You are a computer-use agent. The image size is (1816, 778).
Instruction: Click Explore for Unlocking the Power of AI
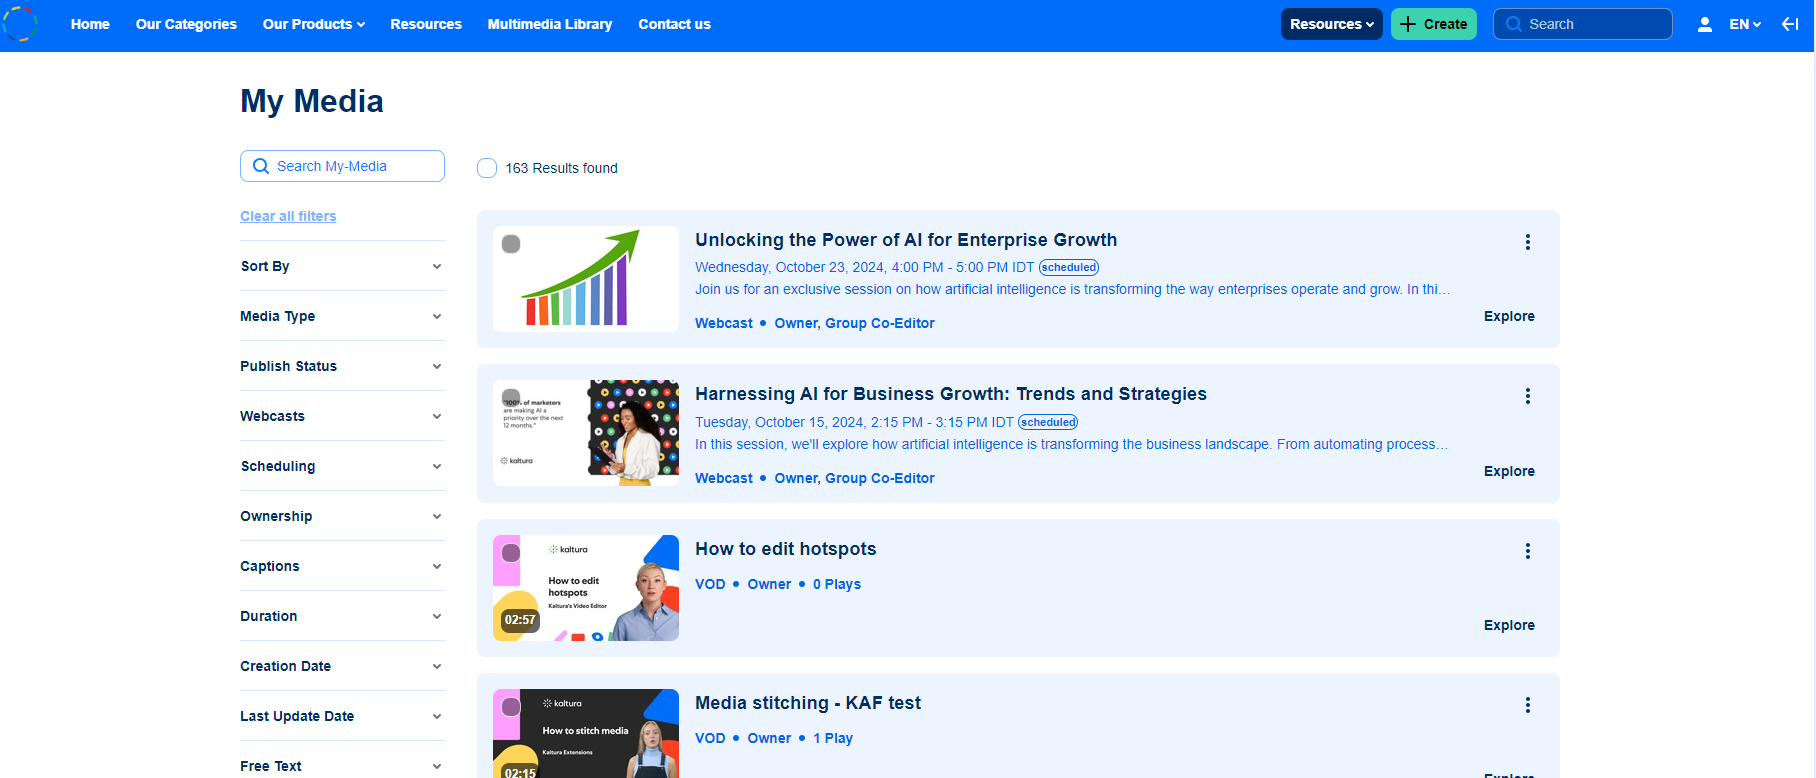1509,316
